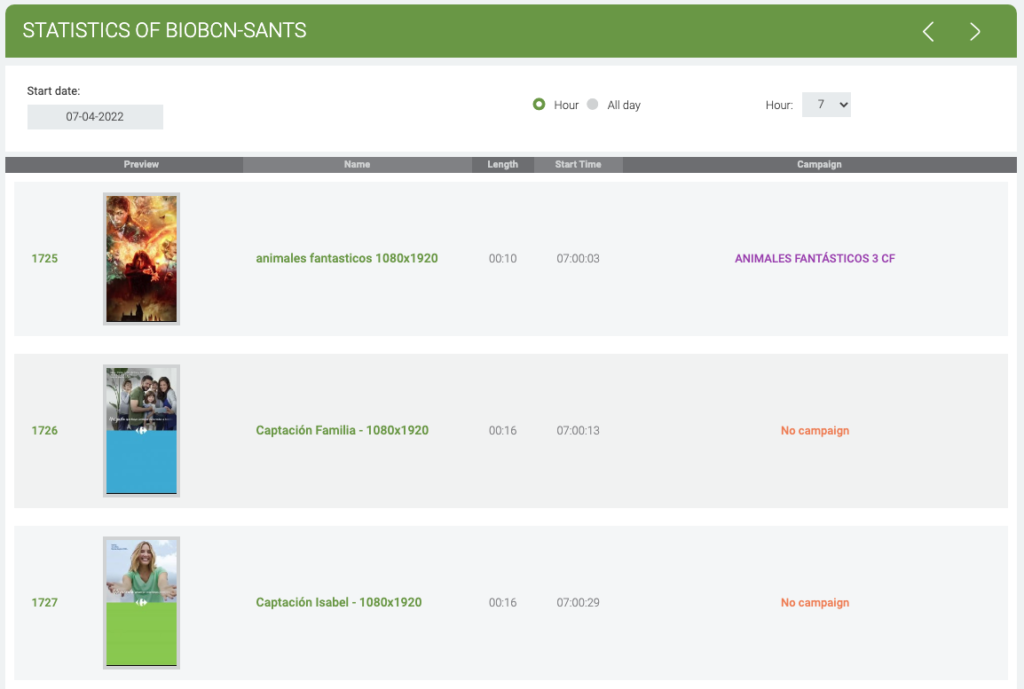This screenshot has width=1024, height=689.
Task: Click row ID 1725
Action: (45, 259)
